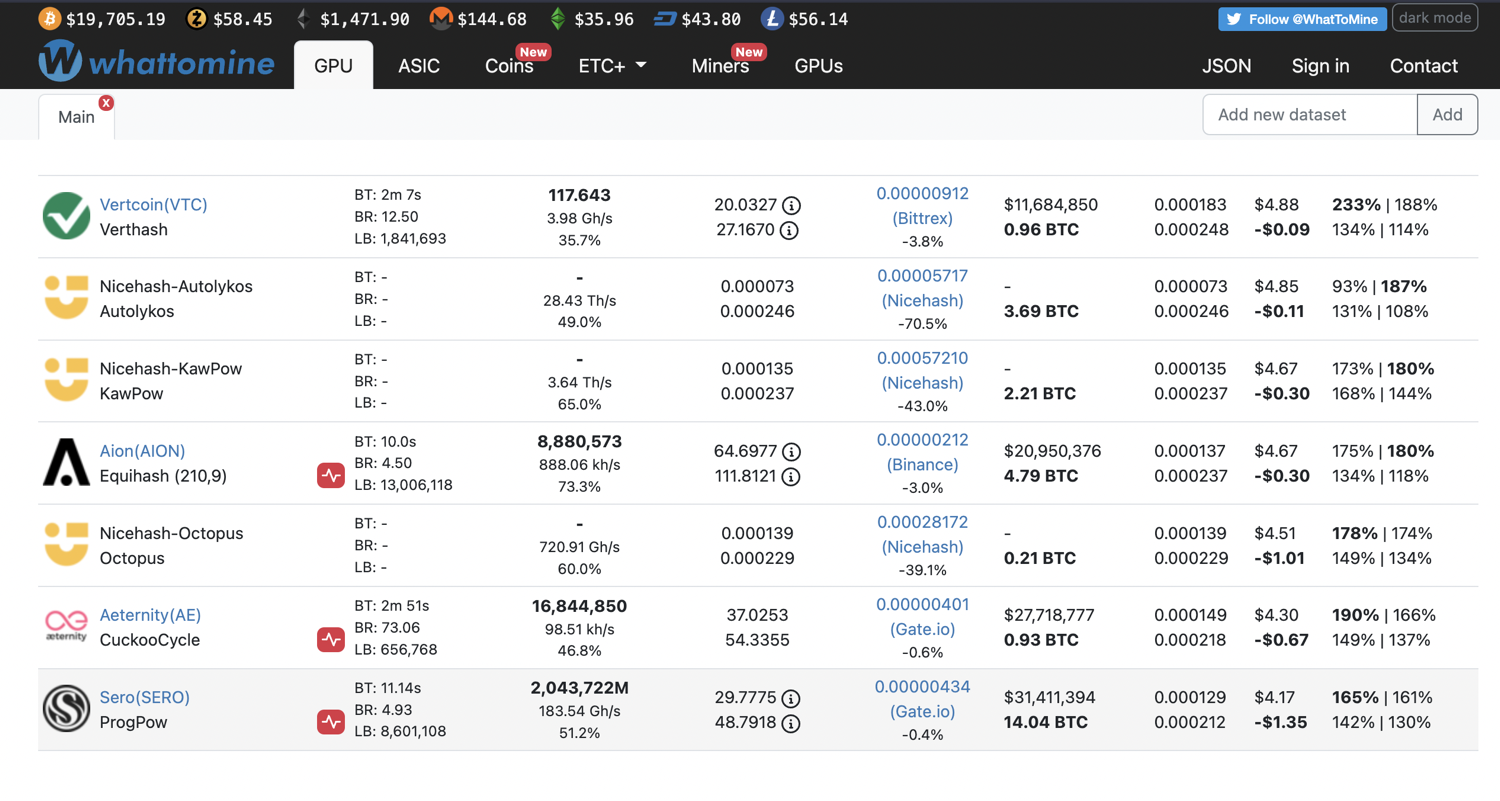Screen dimensions: 1500x801
Task: Click the info icon beside 20.0327
Action: click(791, 206)
